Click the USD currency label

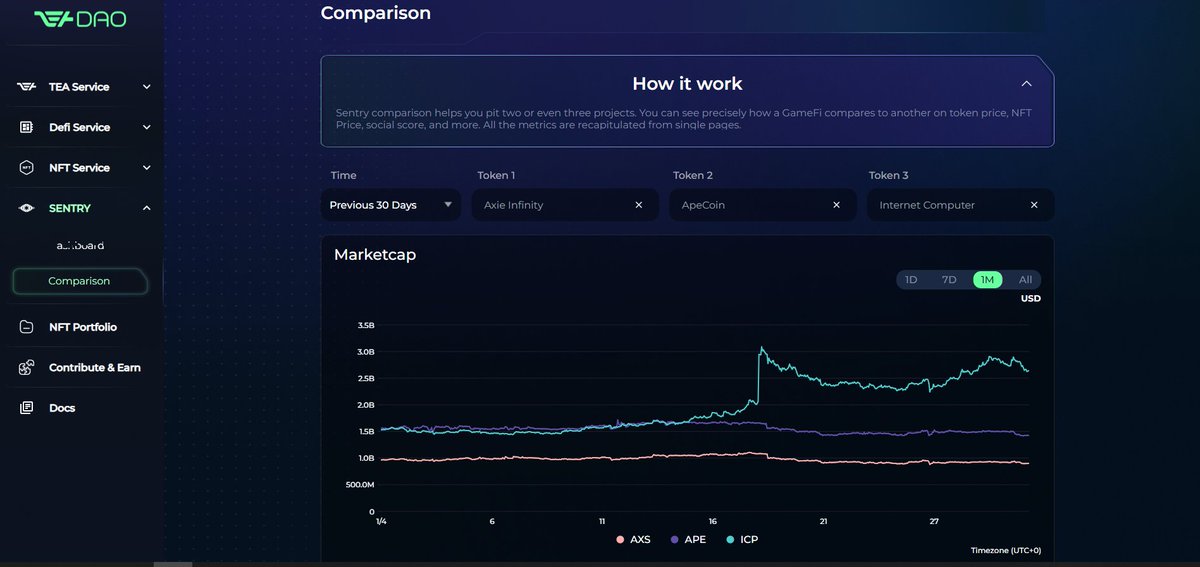coord(1030,298)
